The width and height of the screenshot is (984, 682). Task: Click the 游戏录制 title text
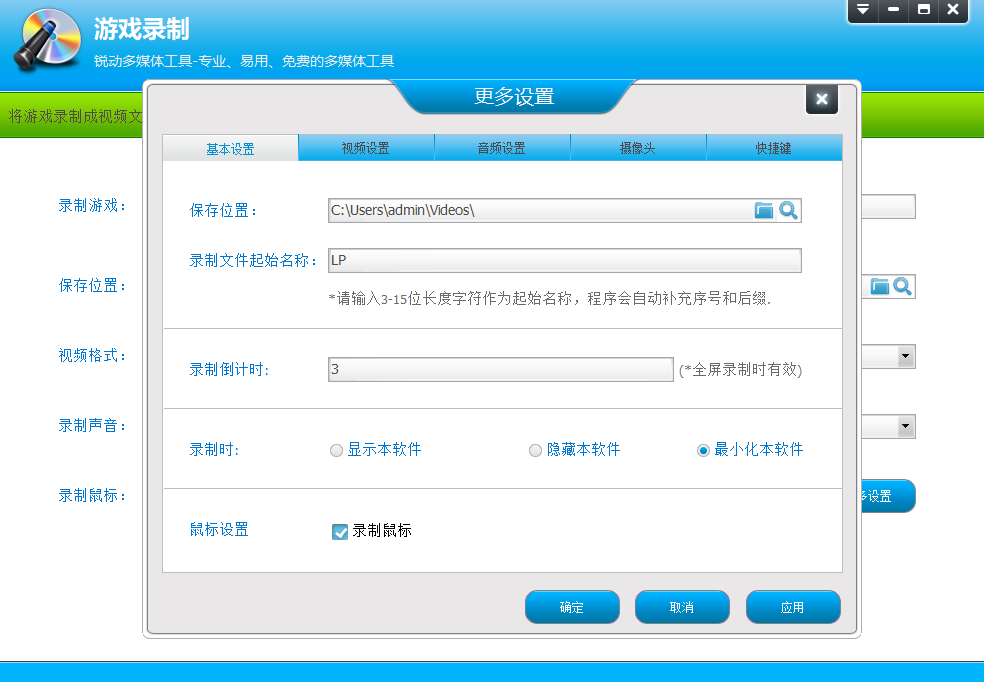click(142, 29)
